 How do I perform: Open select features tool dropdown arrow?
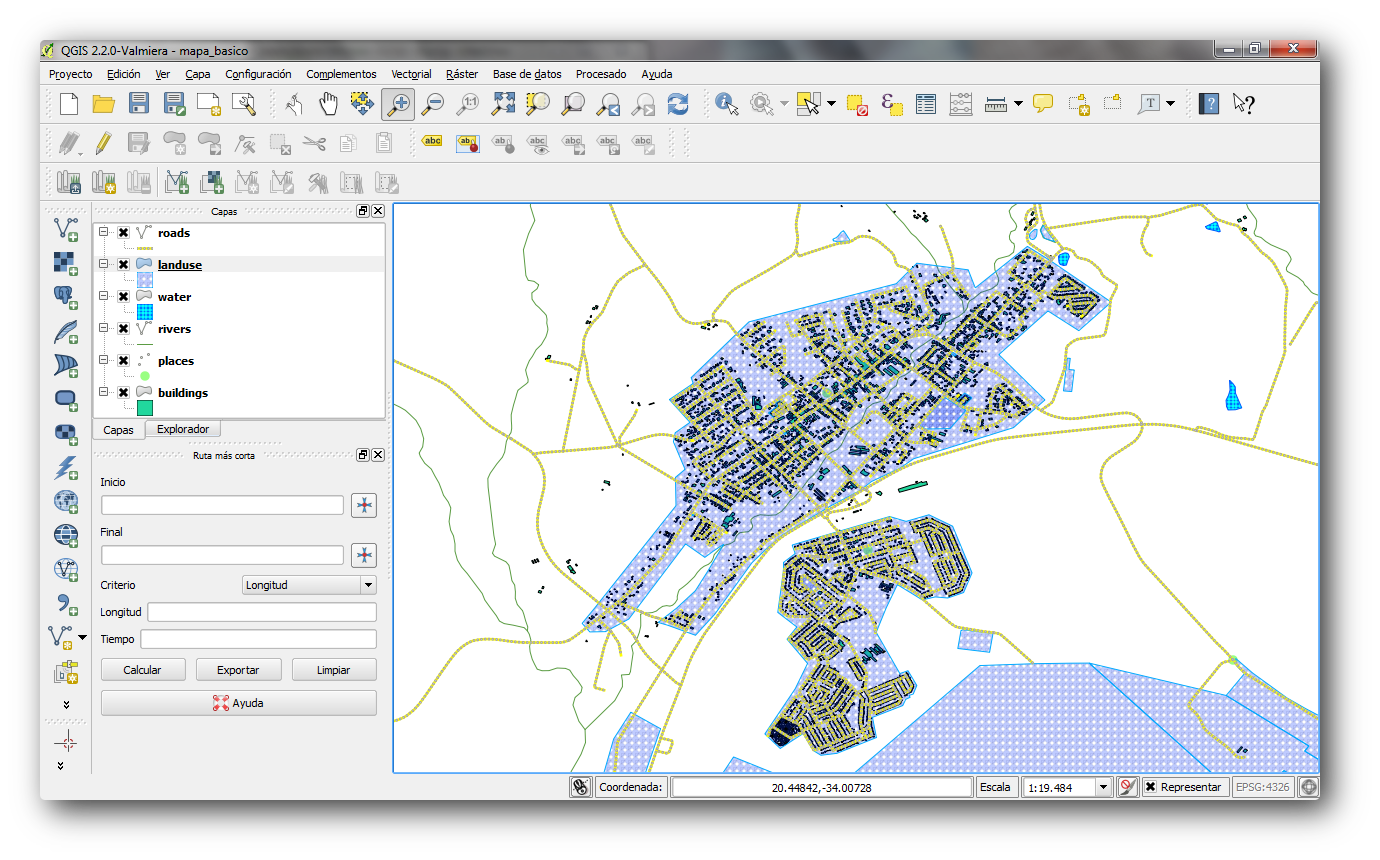pos(831,103)
